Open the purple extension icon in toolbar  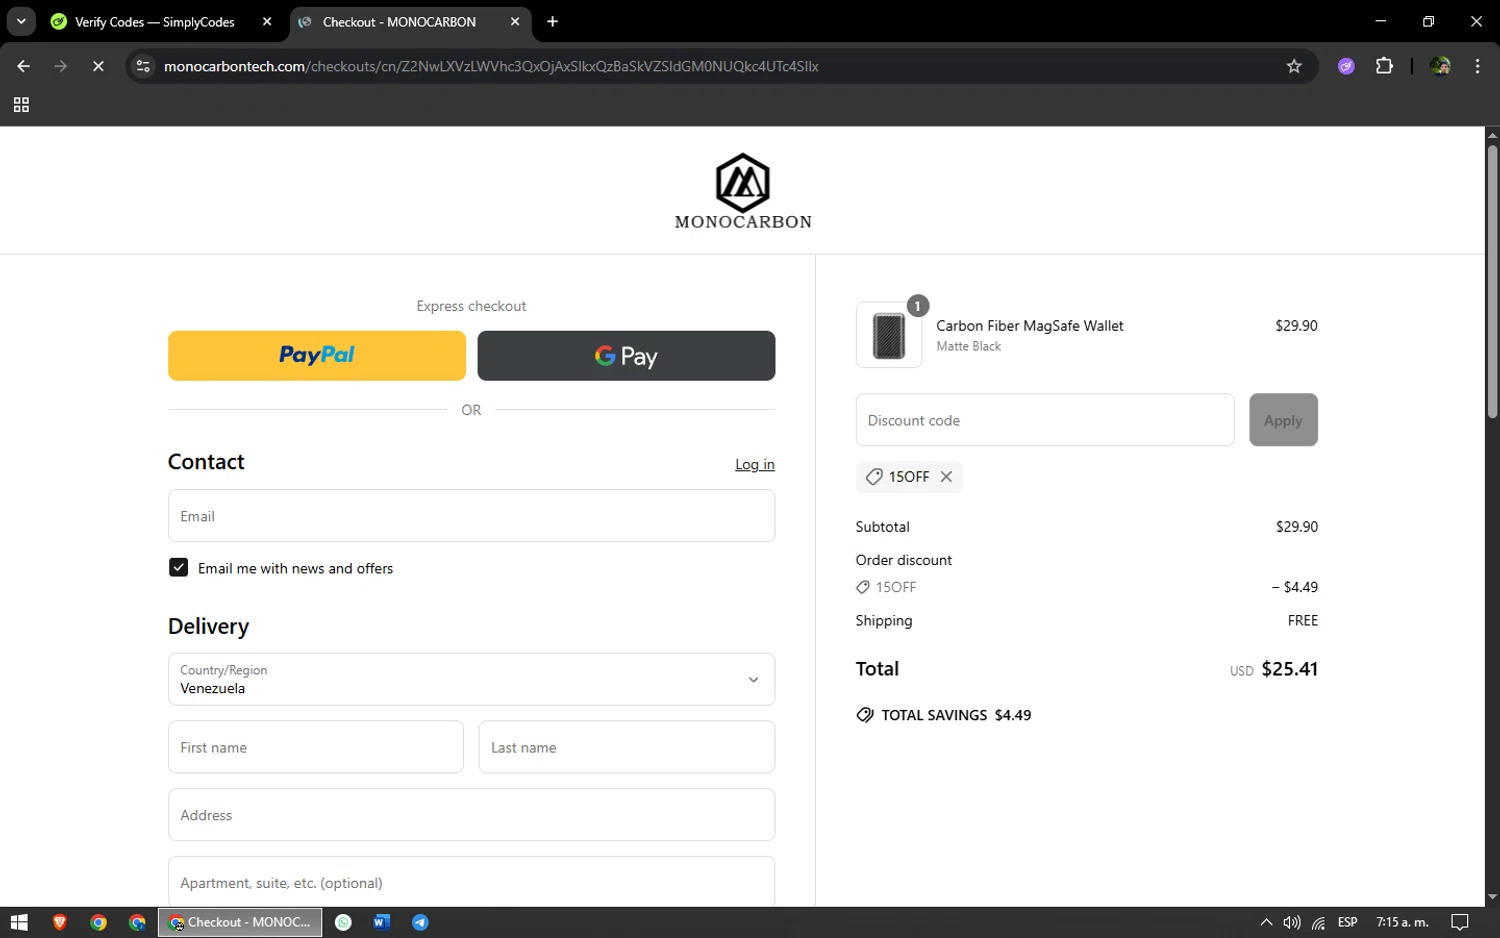coord(1346,66)
